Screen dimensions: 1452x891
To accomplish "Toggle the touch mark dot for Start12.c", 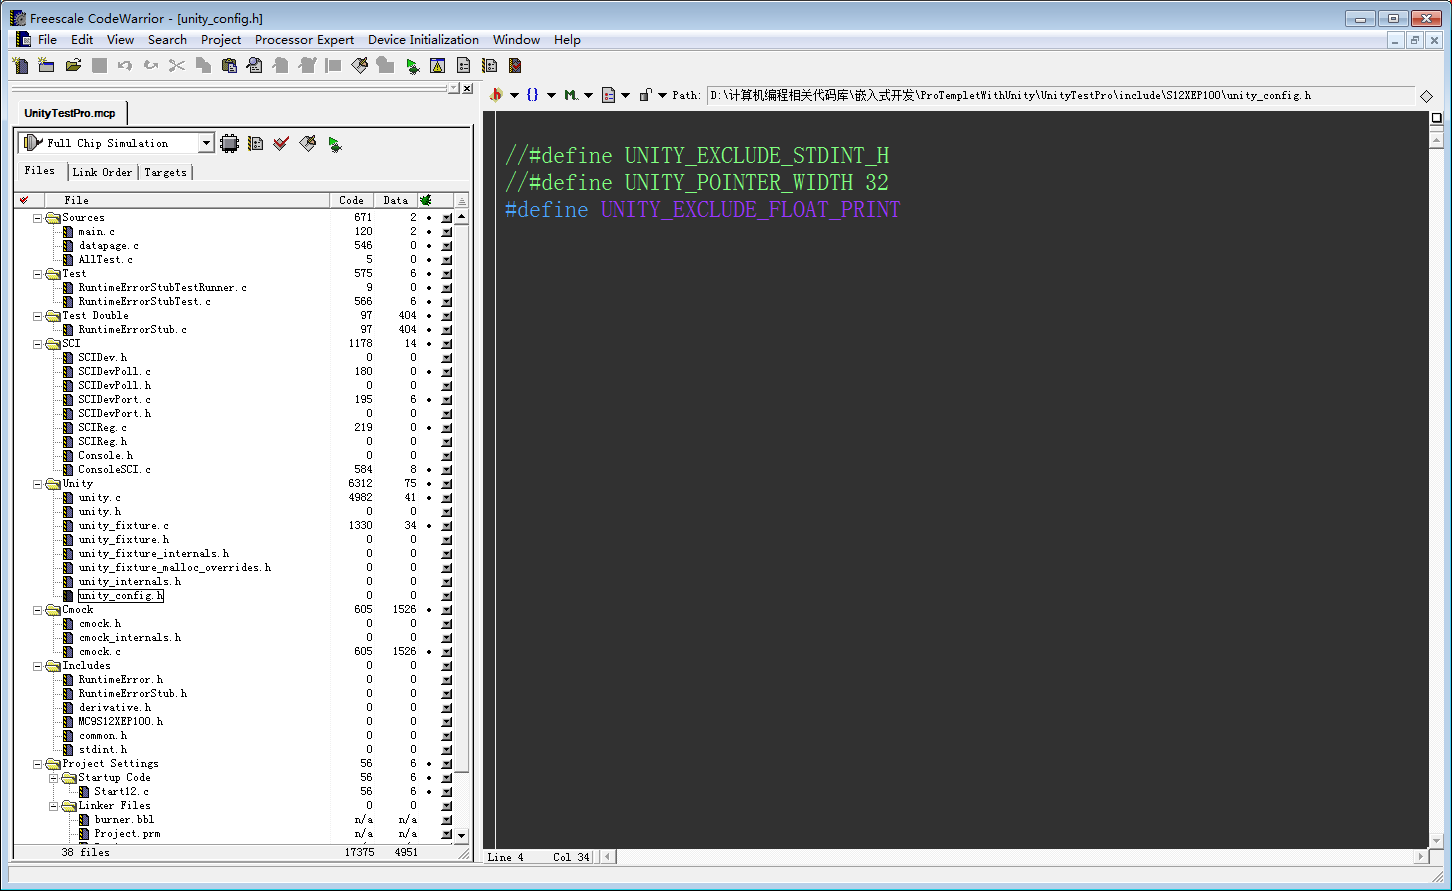I will 429,791.
